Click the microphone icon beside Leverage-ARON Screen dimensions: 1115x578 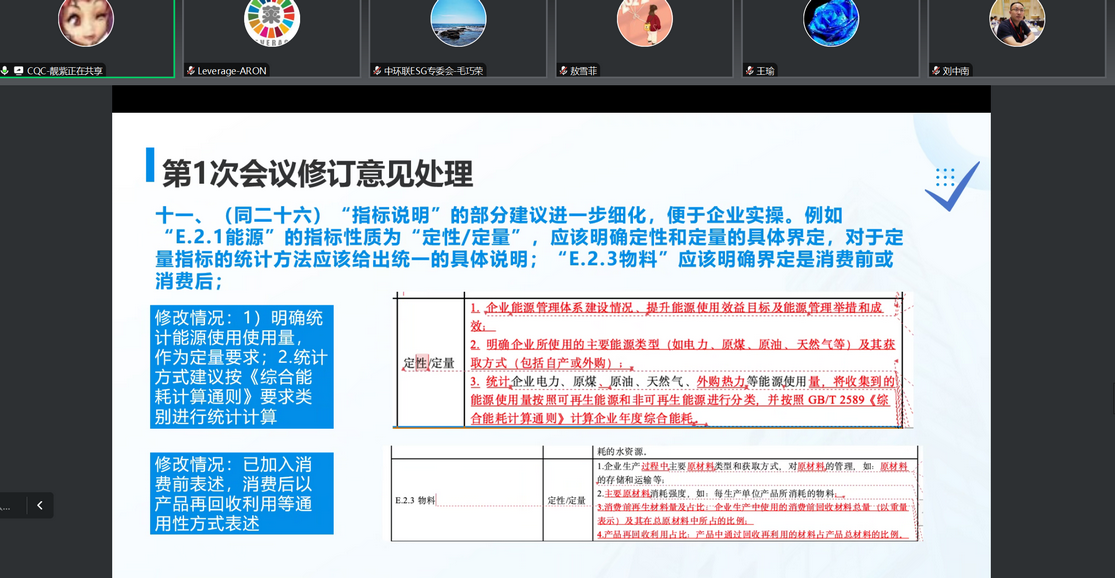click(x=191, y=71)
